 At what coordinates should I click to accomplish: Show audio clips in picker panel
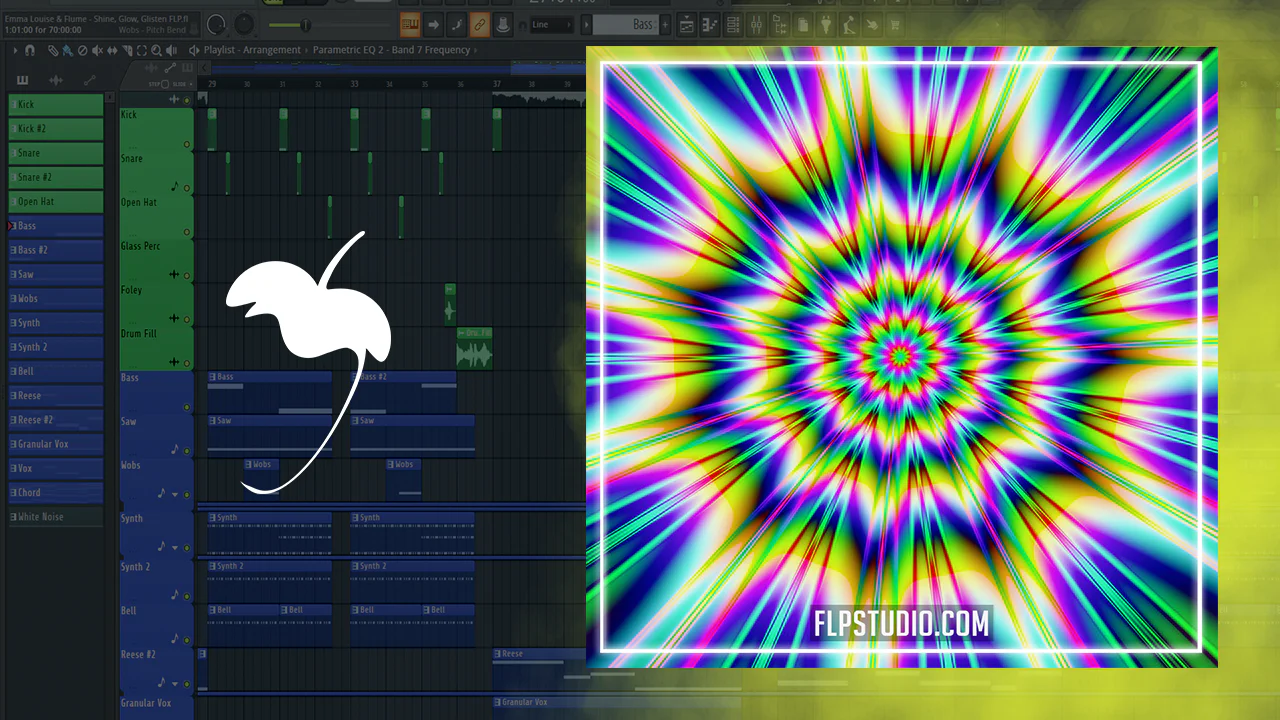[x=56, y=80]
